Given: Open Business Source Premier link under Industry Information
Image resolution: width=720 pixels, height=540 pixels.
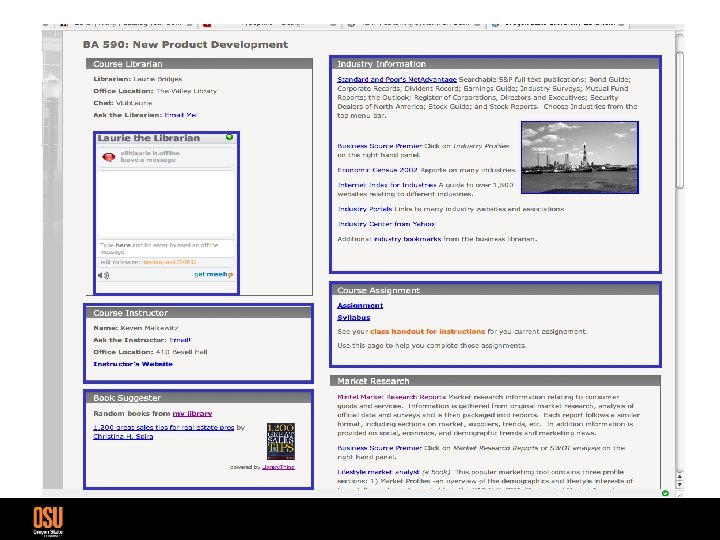Looking at the screenshot, I should coord(380,146).
